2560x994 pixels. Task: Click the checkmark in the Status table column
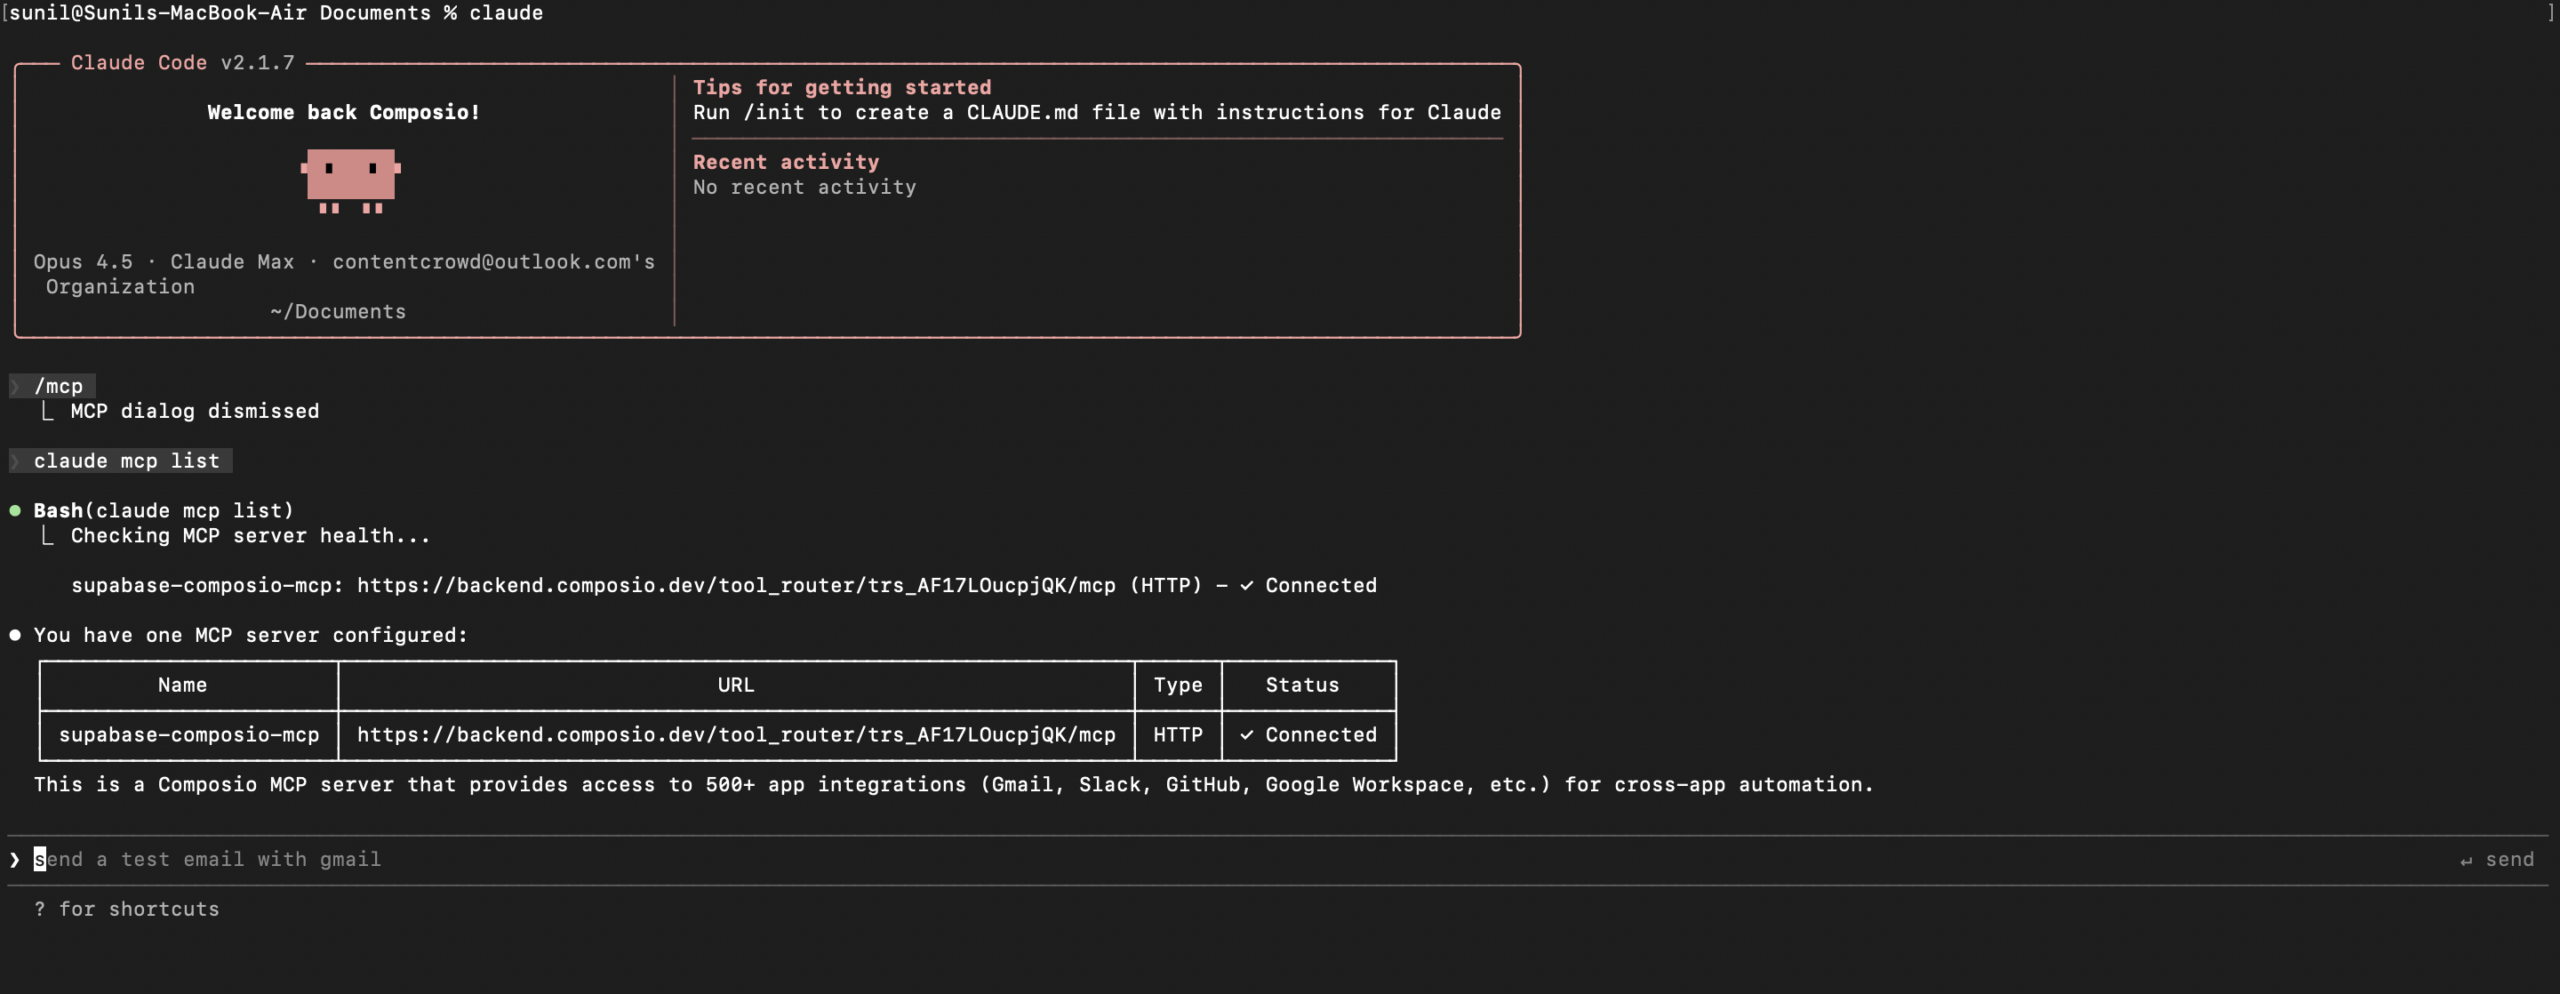(x=1246, y=735)
